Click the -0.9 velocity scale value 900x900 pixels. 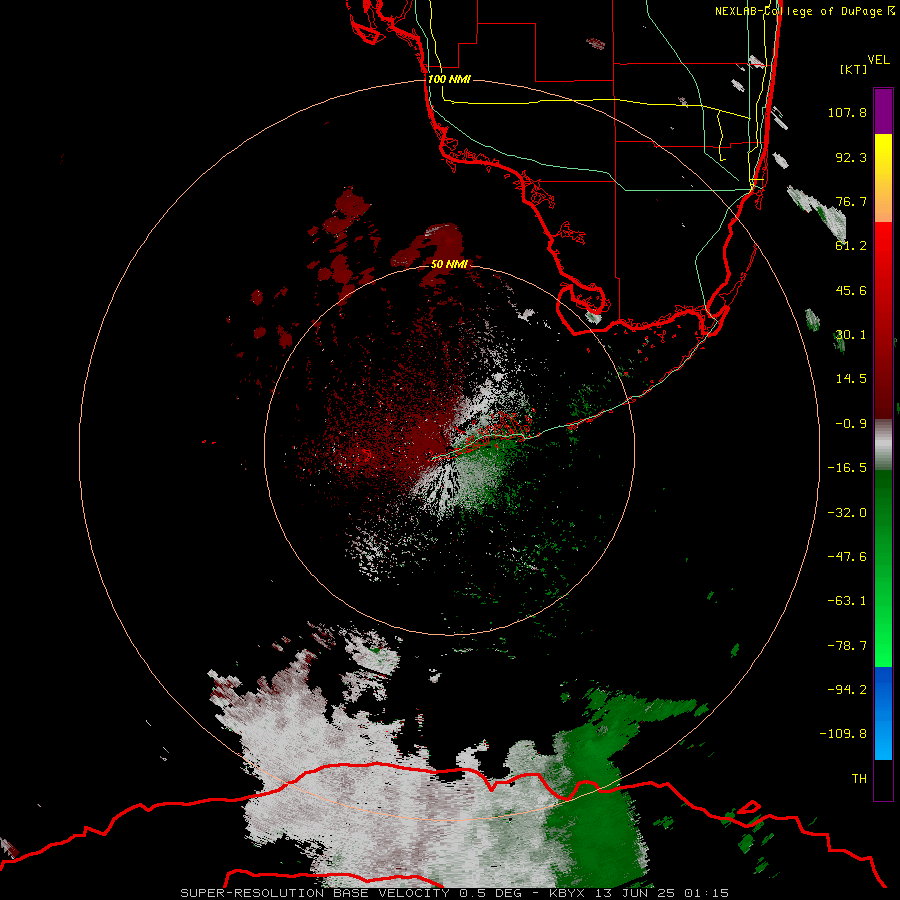tap(851, 424)
